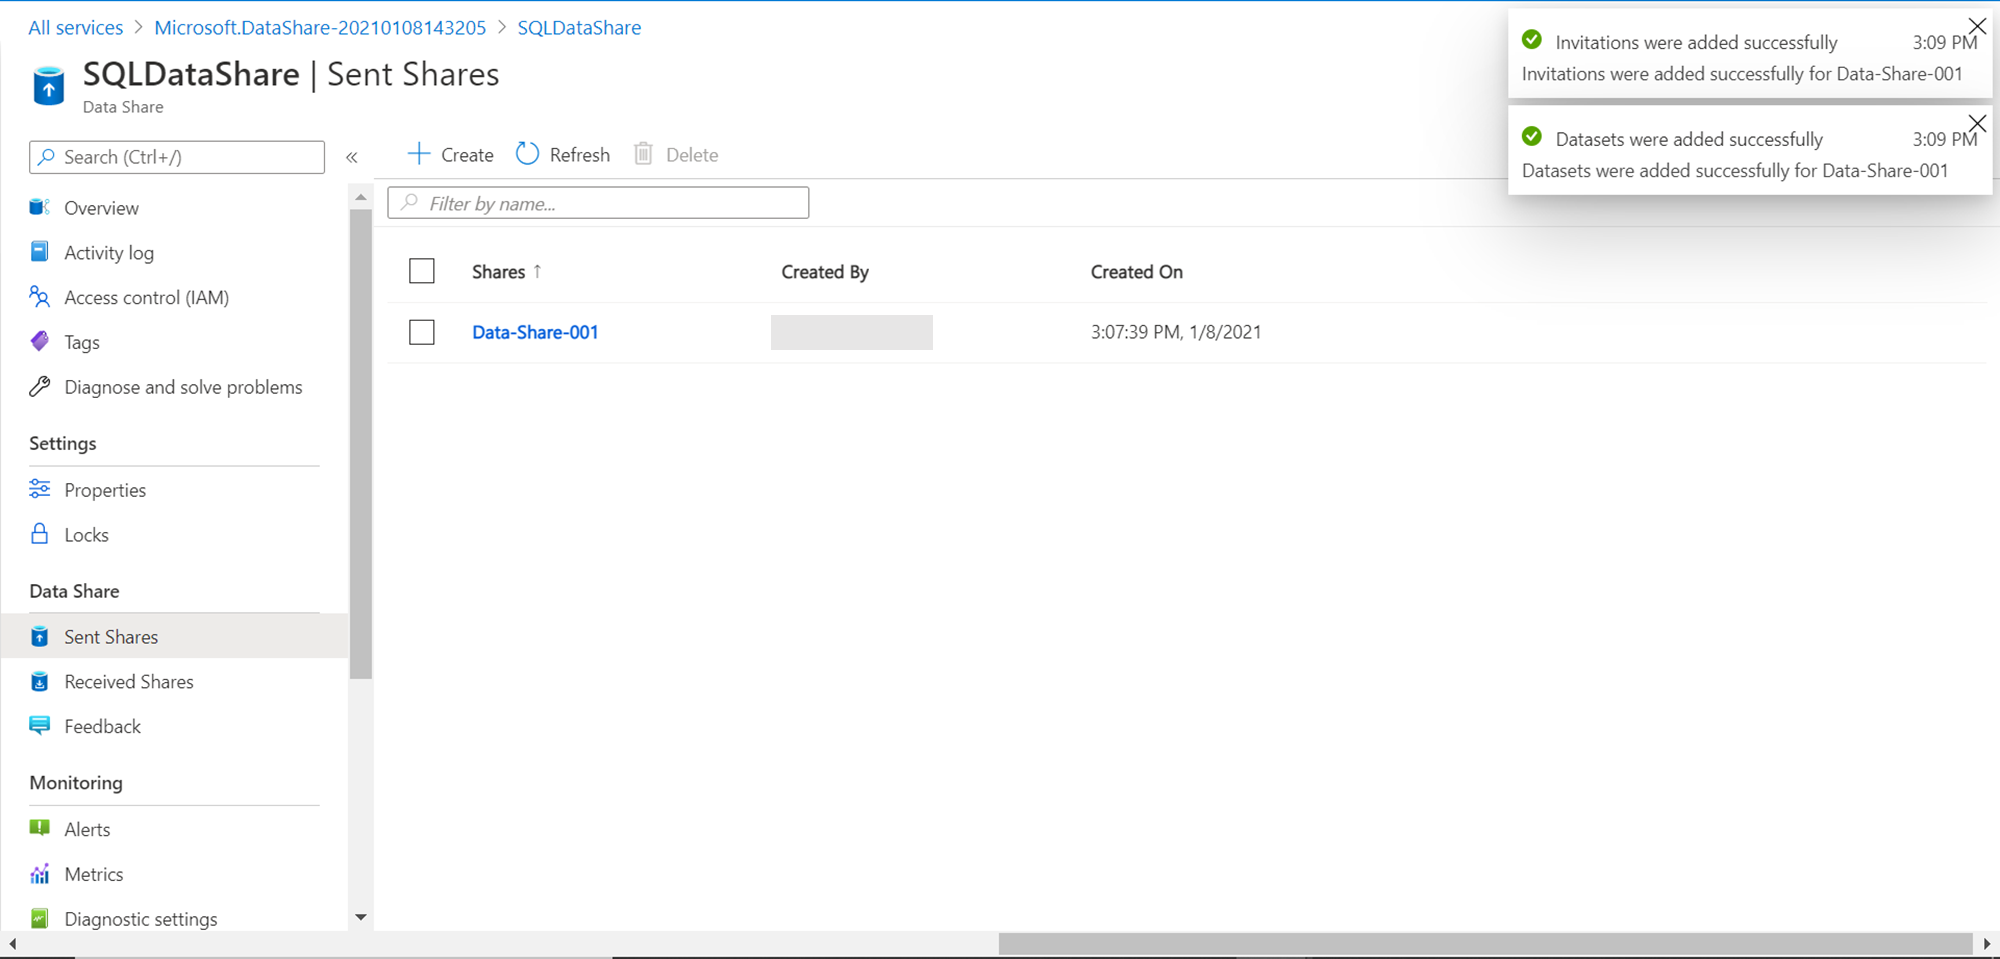Click the SQLDataShare resource icon in header
Screen dimensions: 2000x959
(x=48, y=86)
